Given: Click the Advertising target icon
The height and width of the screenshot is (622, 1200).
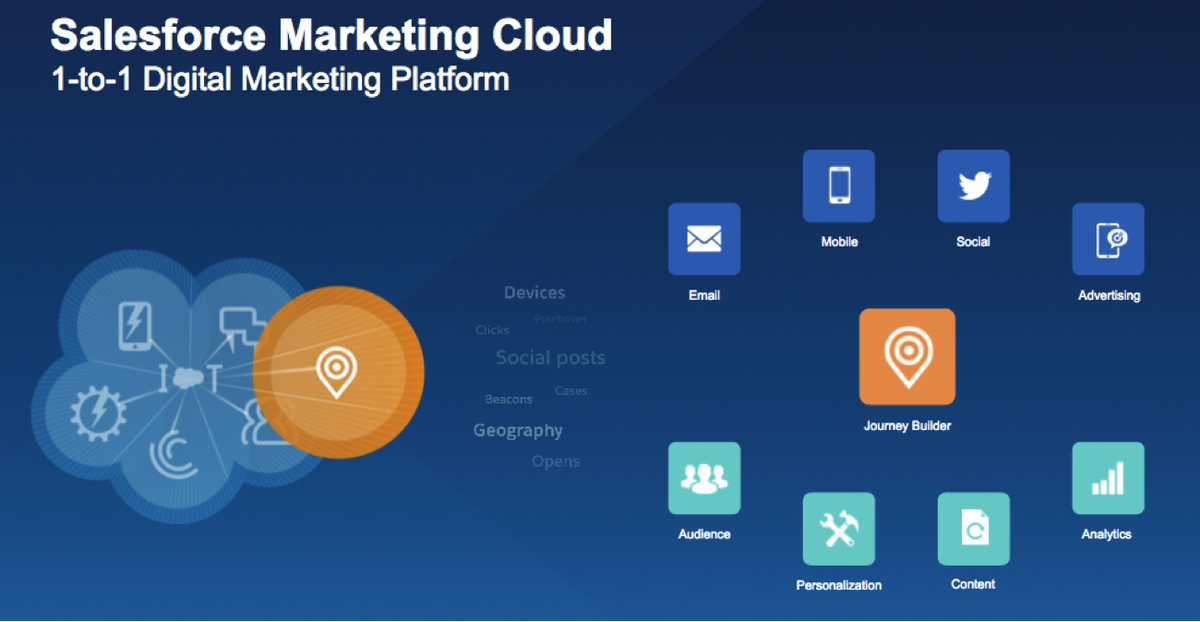Looking at the screenshot, I should click(x=1108, y=239).
